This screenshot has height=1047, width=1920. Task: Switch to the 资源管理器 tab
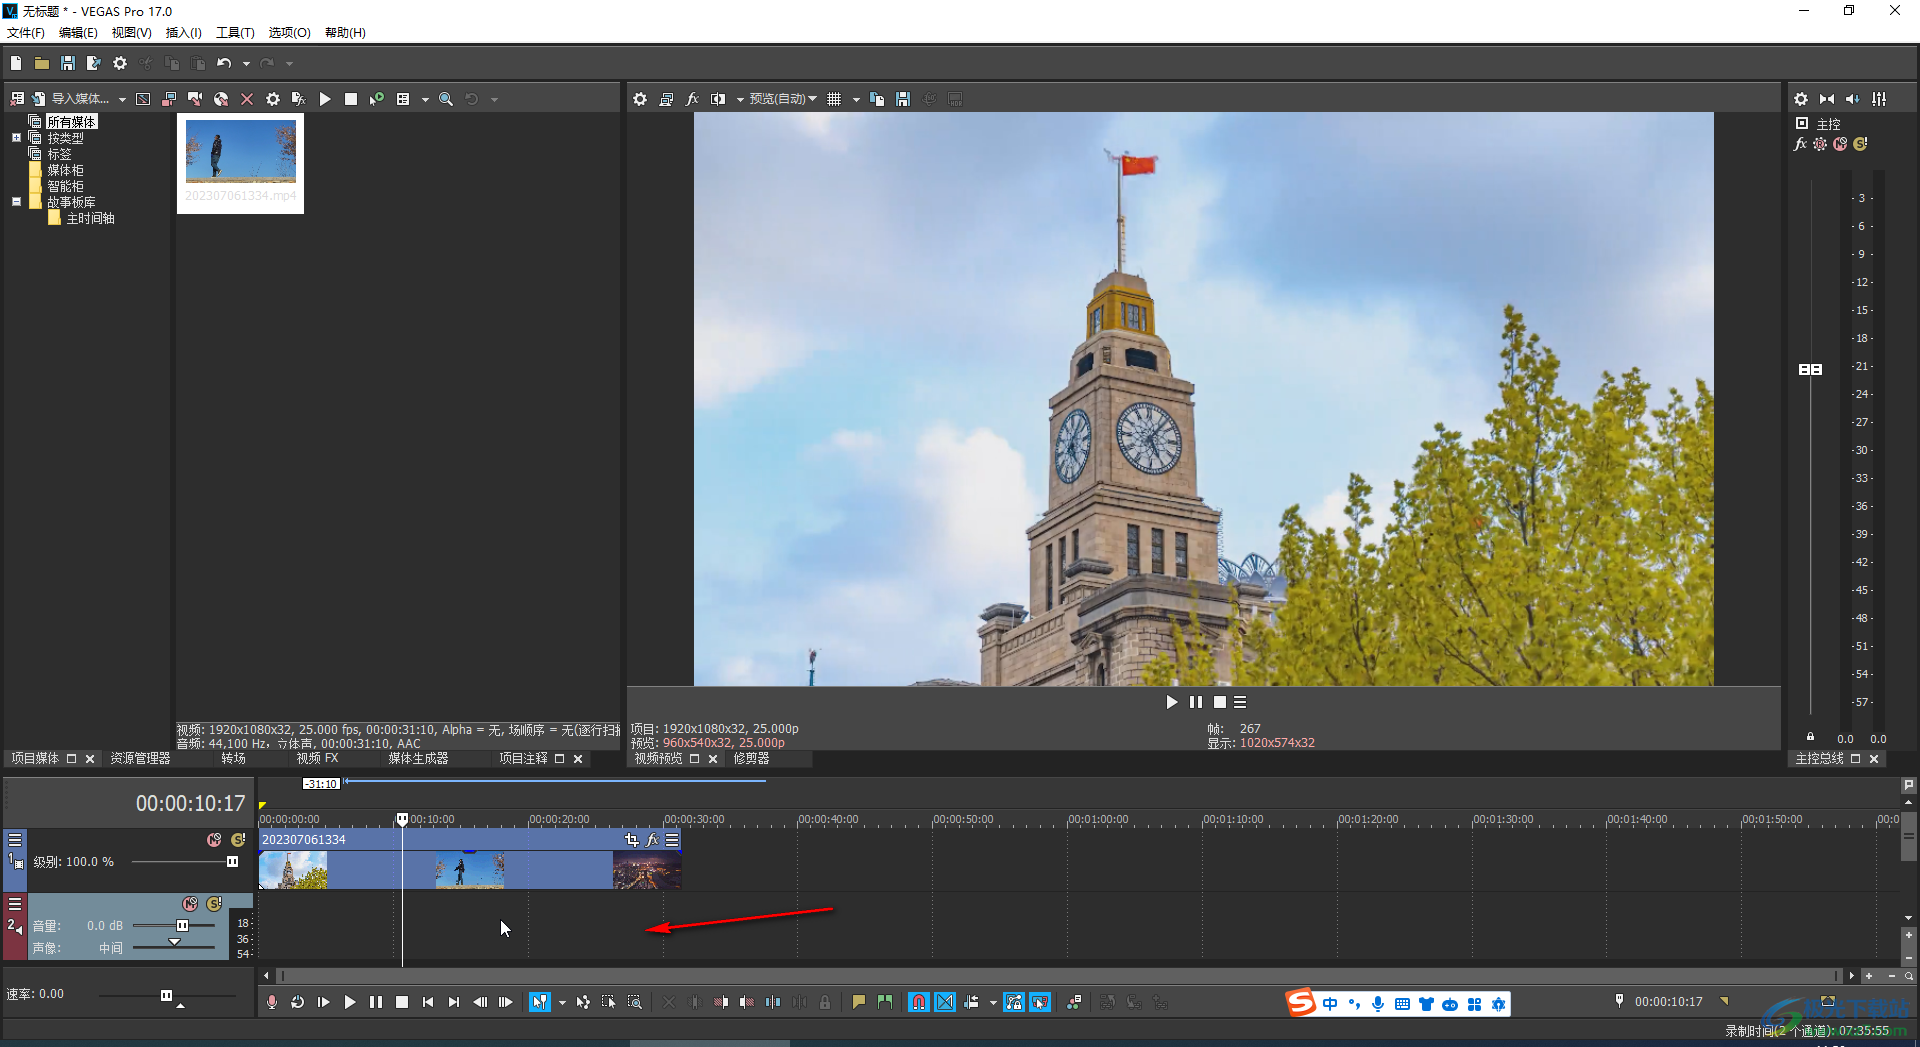(x=140, y=759)
